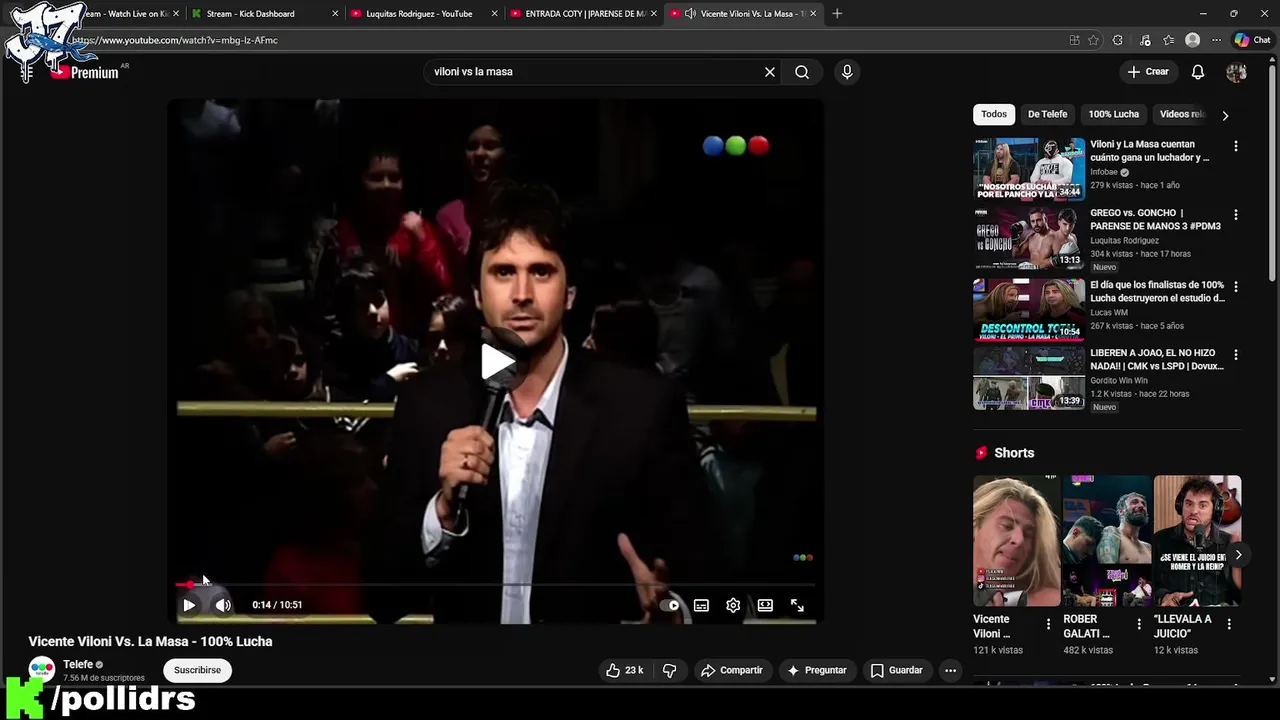The width and height of the screenshot is (1280, 720).
Task: Open options for 'LIBEREN A JOAO' video
Action: (x=1235, y=355)
